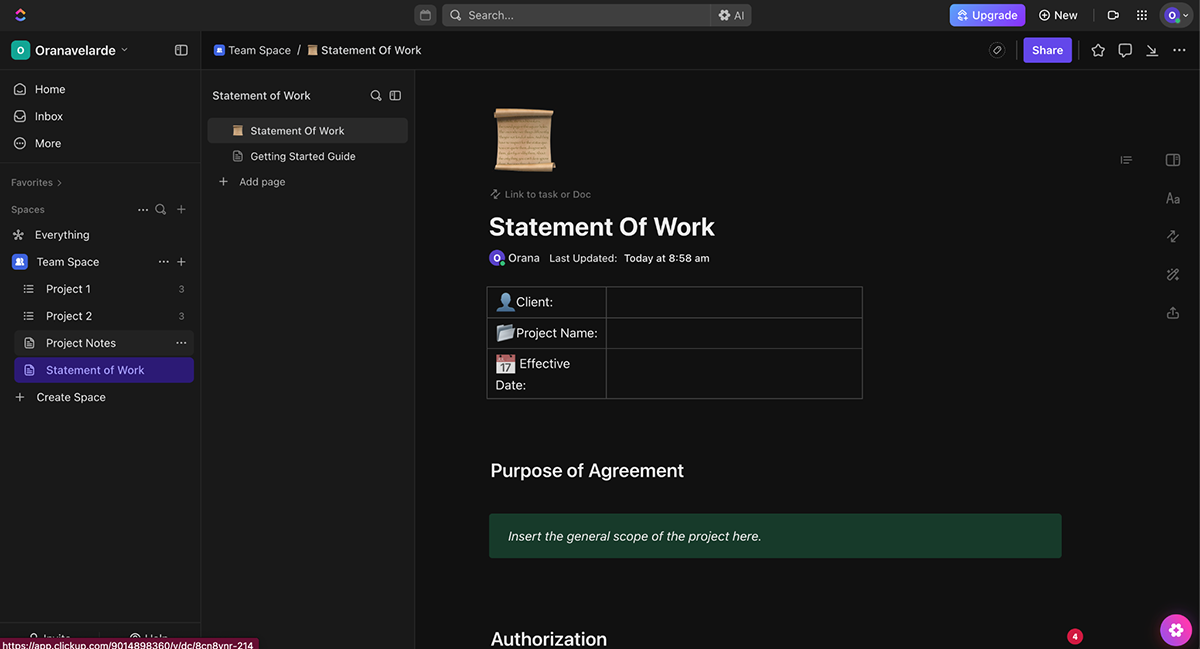
Task: Click the scroll emoji page icon
Action: click(x=523, y=139)
